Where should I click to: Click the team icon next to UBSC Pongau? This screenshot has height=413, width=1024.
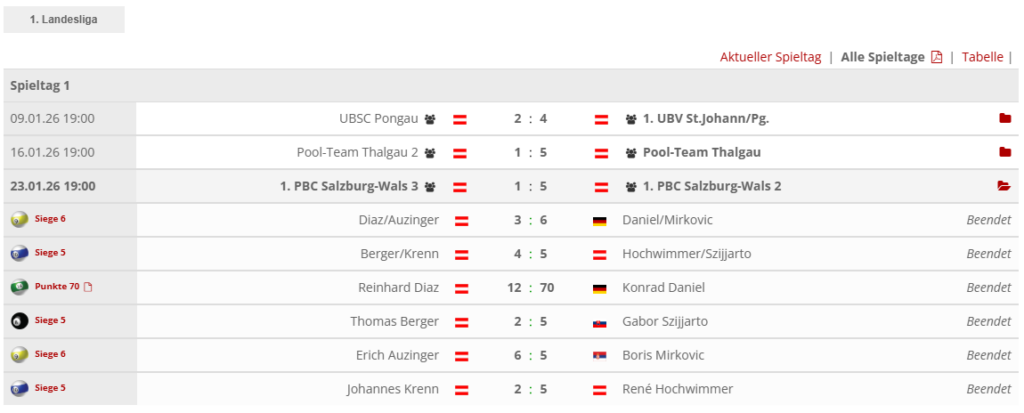pos(430,119)
